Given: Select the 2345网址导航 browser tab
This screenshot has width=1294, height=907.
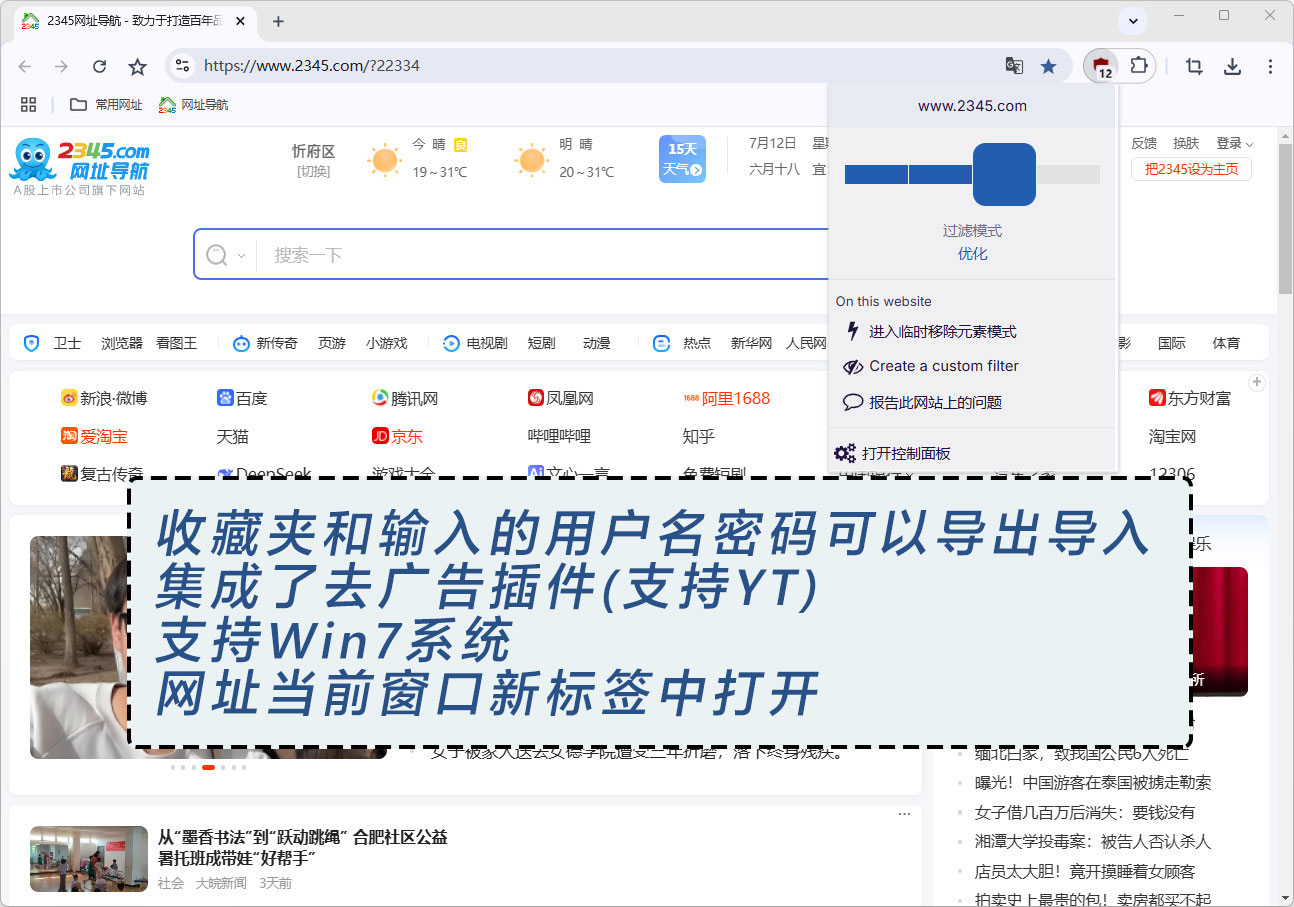Looking at the screenshot, I should (136, 21).
